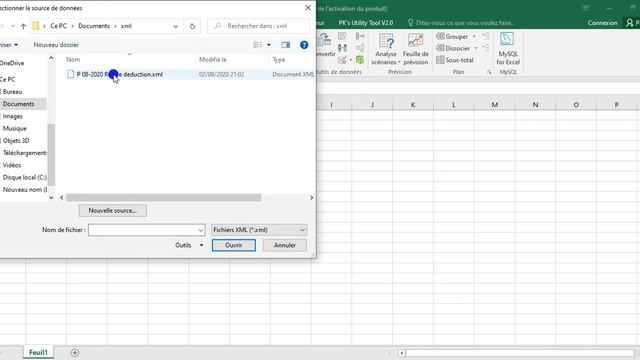Select Musique in the navigation pane

pos(15,129)
